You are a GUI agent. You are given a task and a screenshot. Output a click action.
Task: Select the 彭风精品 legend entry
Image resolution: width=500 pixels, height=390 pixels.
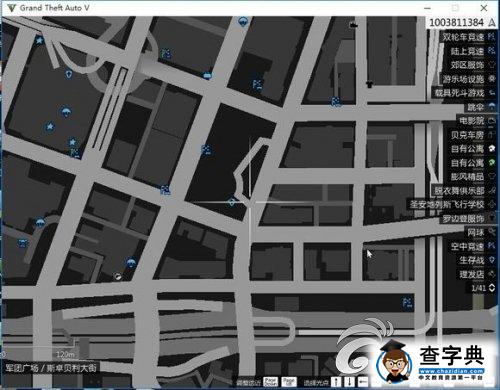(472, 176)
